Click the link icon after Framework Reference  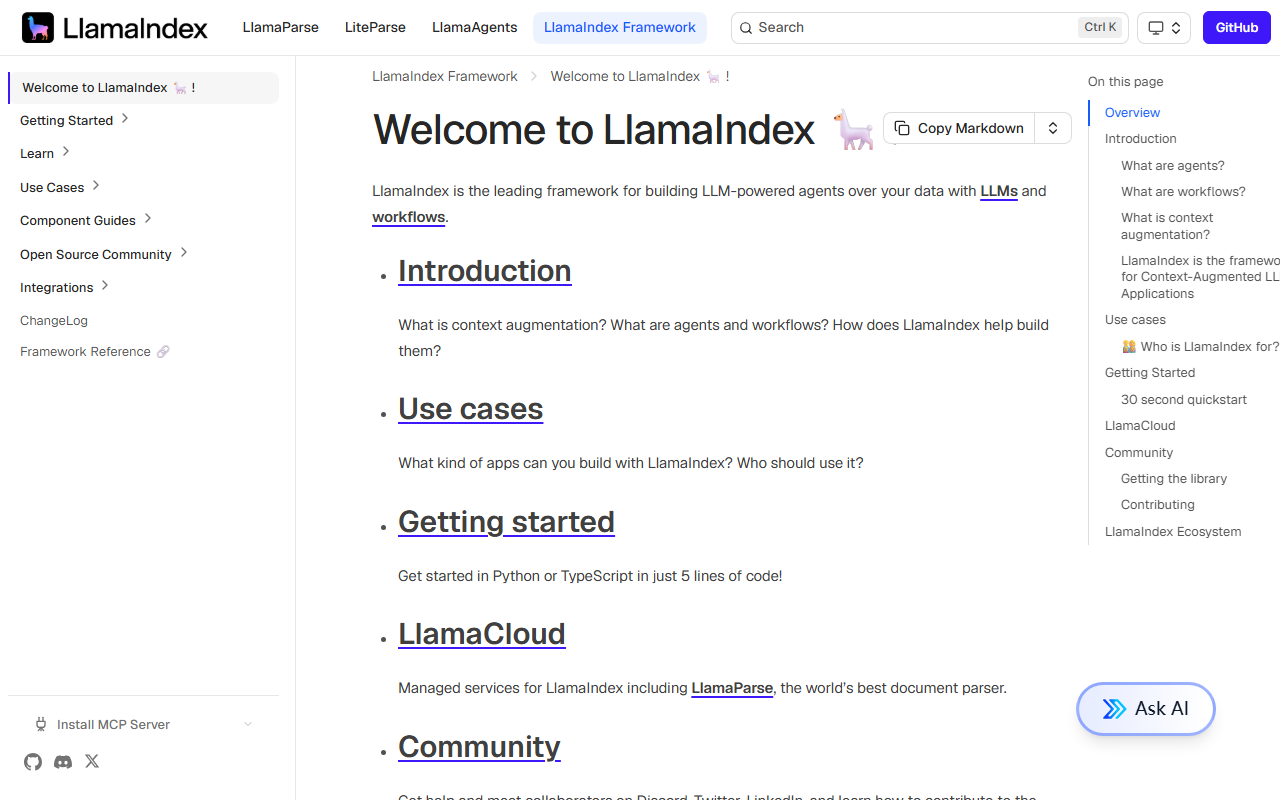163,352
